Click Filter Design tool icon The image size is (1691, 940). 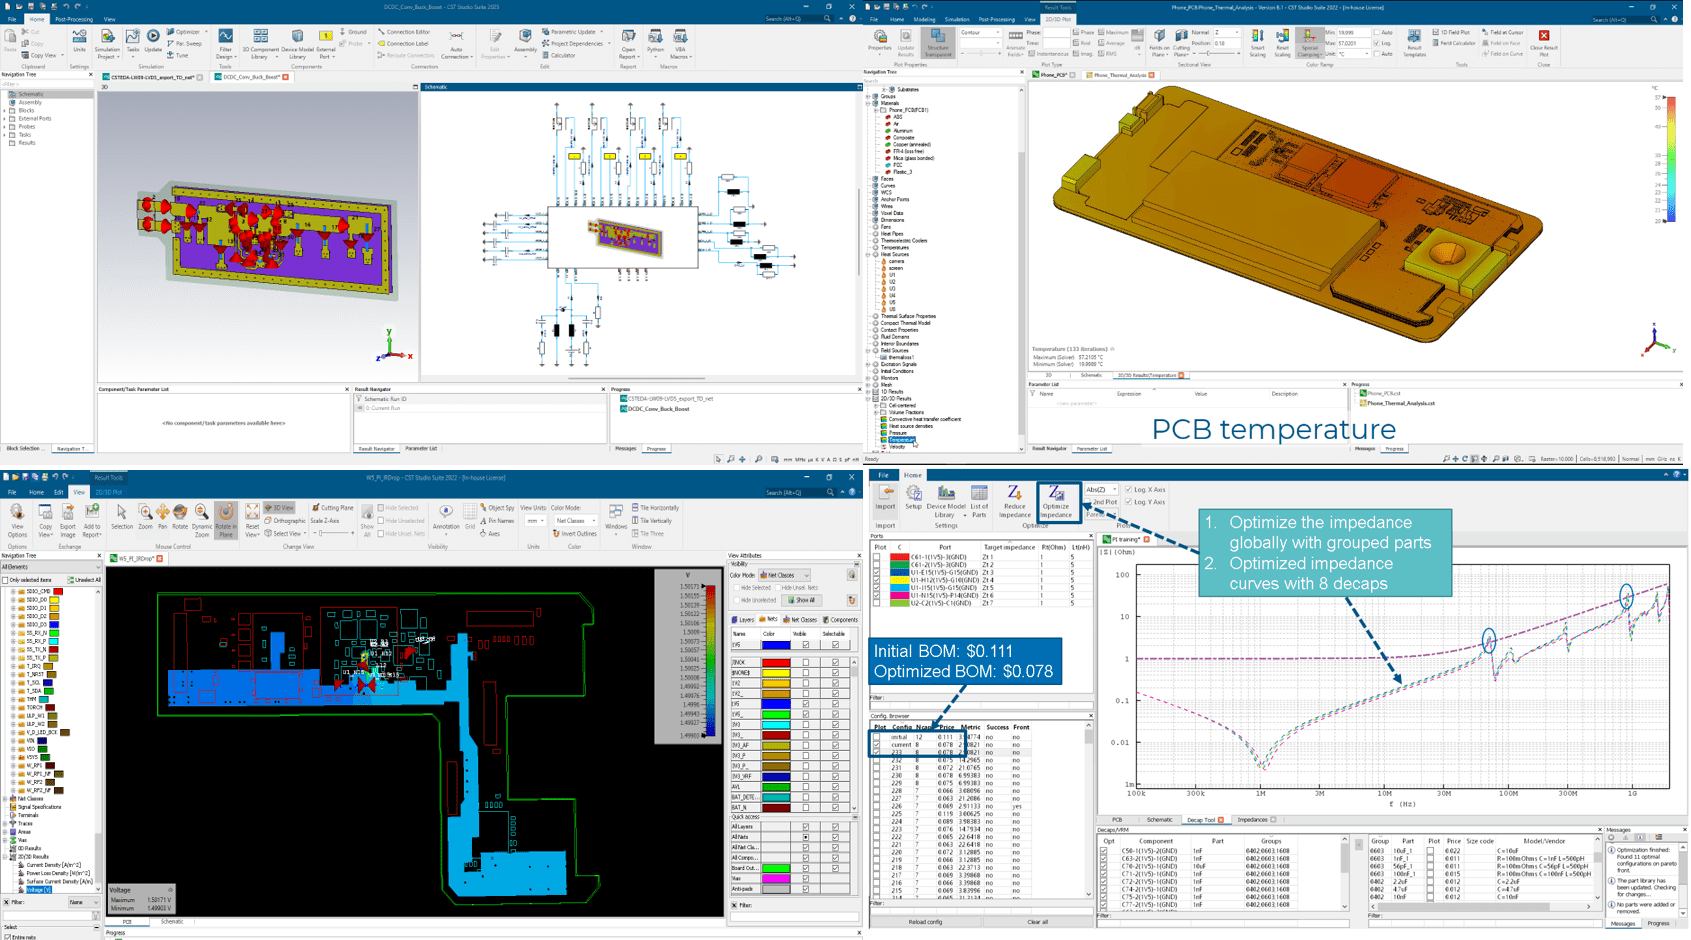click(x=225, y=44)
